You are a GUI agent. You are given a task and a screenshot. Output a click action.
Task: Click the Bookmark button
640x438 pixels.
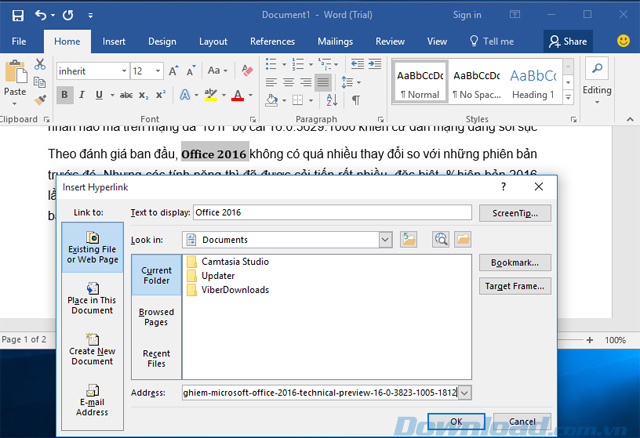pos(515,262)
